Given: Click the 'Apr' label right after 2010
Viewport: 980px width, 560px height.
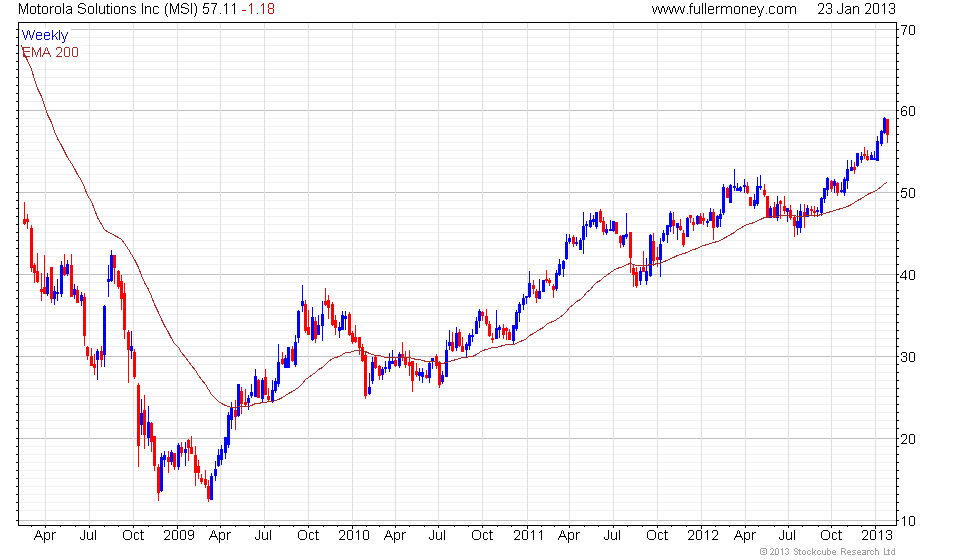Looking at the screenshot, I should click(395, 536).
